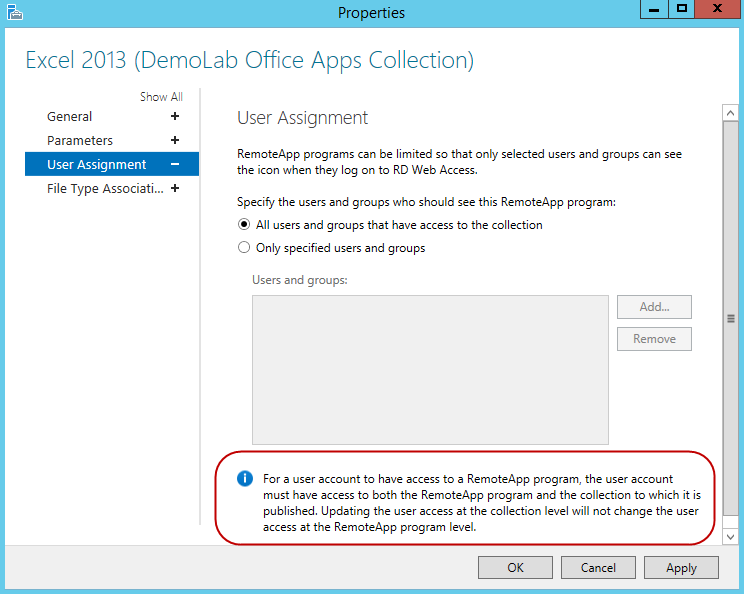The height and width of the screenshot is (594, 744).
Task: Expand the General section plus icon
Action: click(x=175, y=117)
